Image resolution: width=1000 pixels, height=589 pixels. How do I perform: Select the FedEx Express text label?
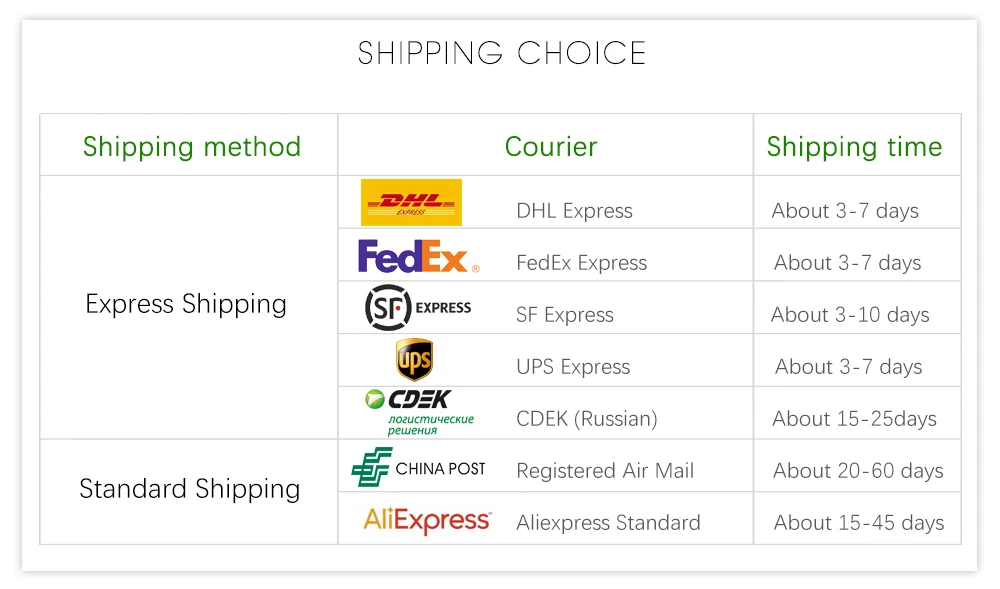[x=582, y=263]
